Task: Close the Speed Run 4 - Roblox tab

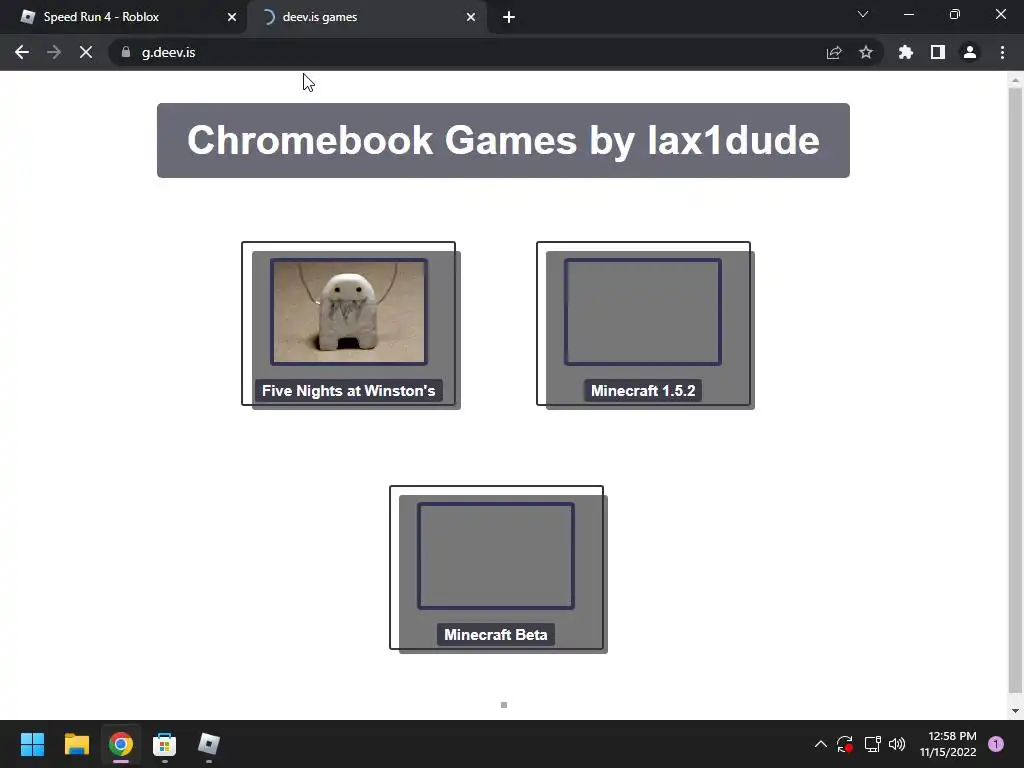Action: [x=232, y=17]
